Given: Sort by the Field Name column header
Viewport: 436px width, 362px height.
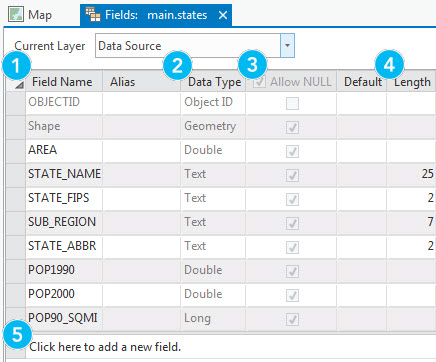Looking at the screenshot, I should [64, 81].
